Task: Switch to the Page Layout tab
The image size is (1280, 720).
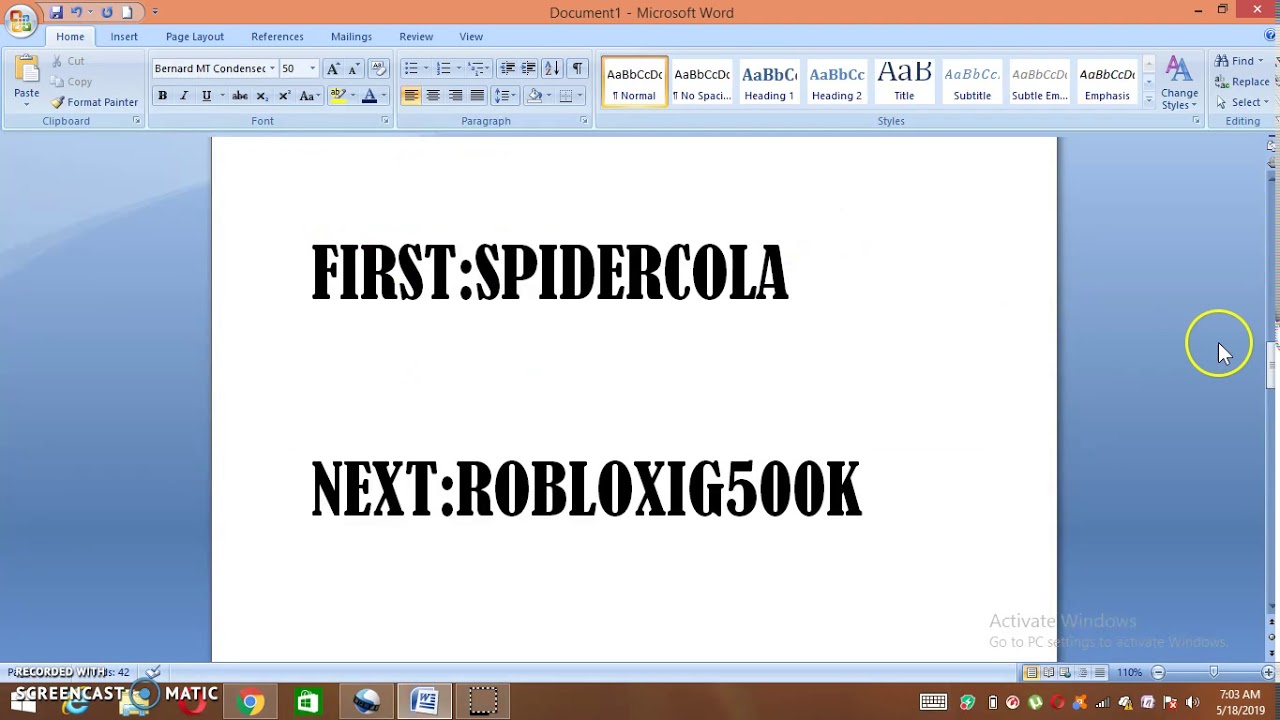Action: 195,36
